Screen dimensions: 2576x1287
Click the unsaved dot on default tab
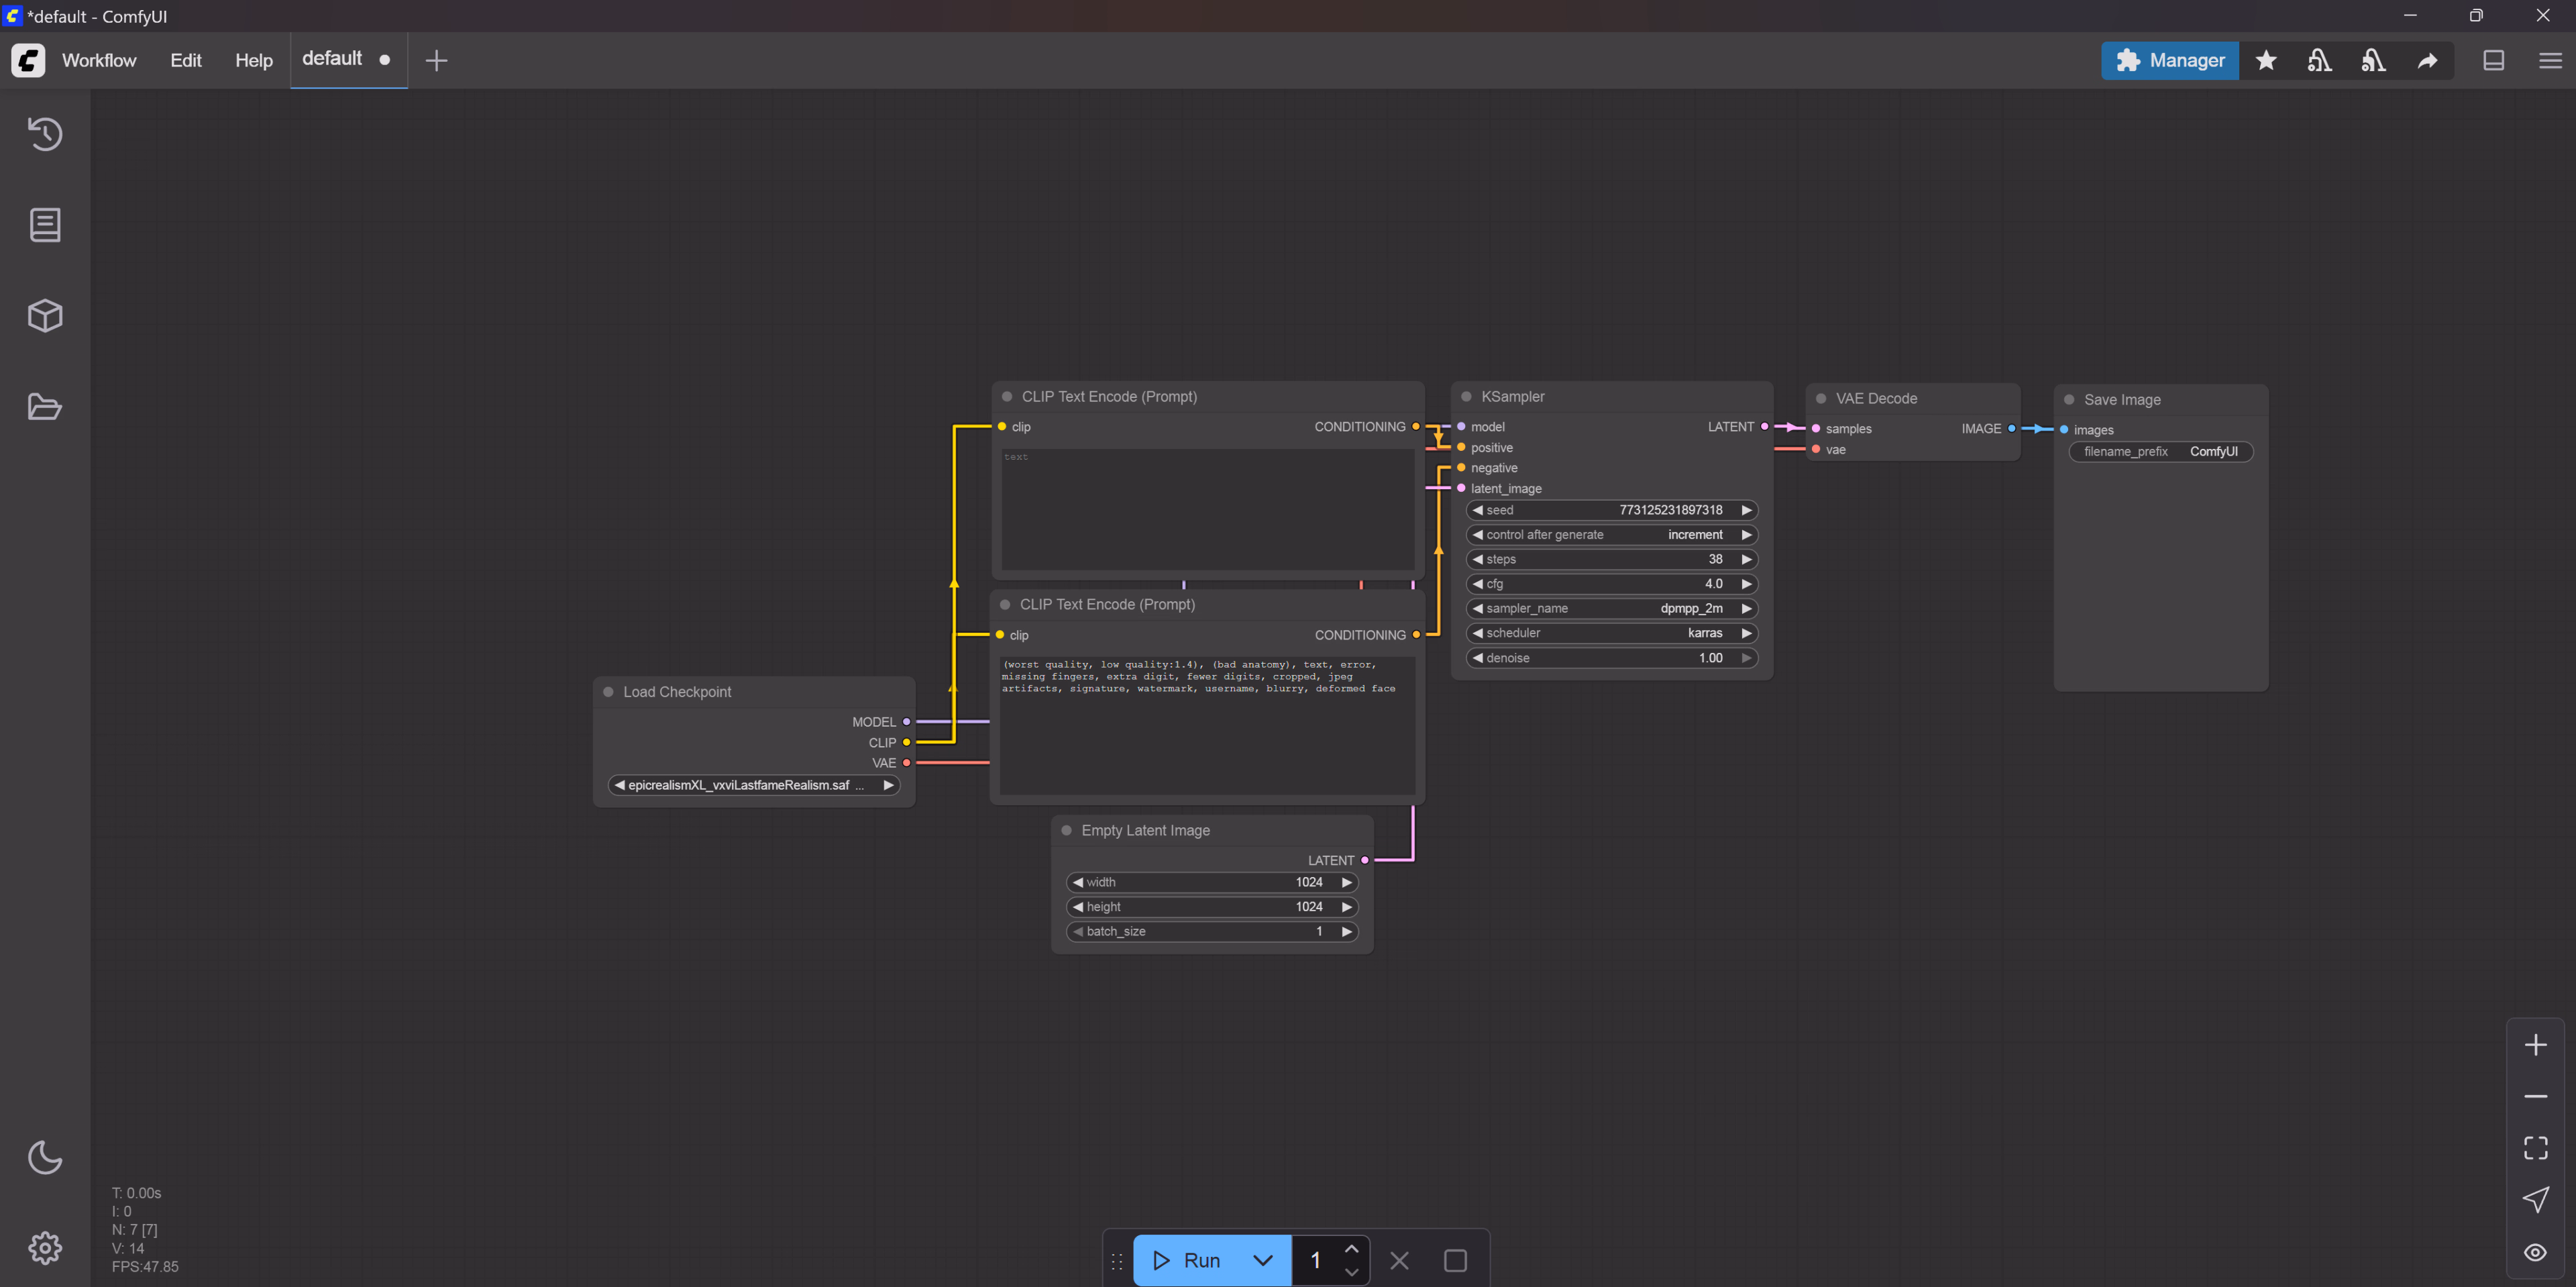[x=385, y=60]
